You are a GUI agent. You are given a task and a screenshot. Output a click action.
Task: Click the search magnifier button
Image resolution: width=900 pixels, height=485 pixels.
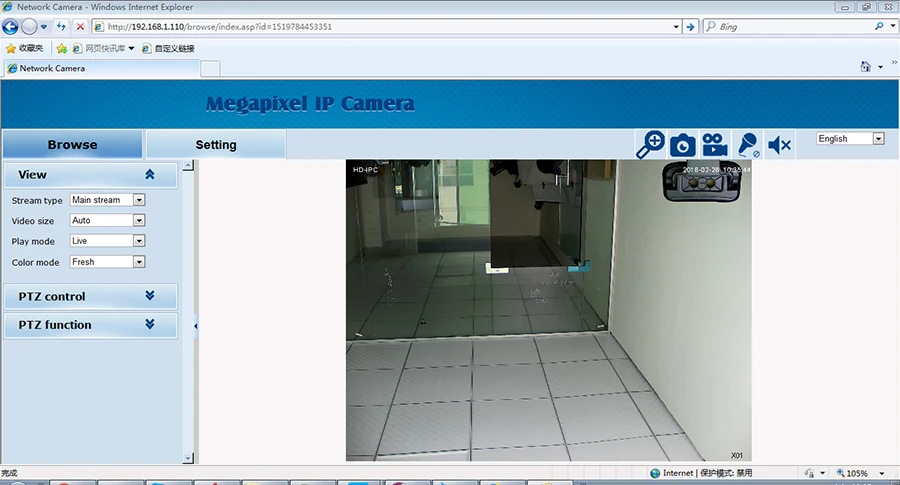[x=879, y=26]
